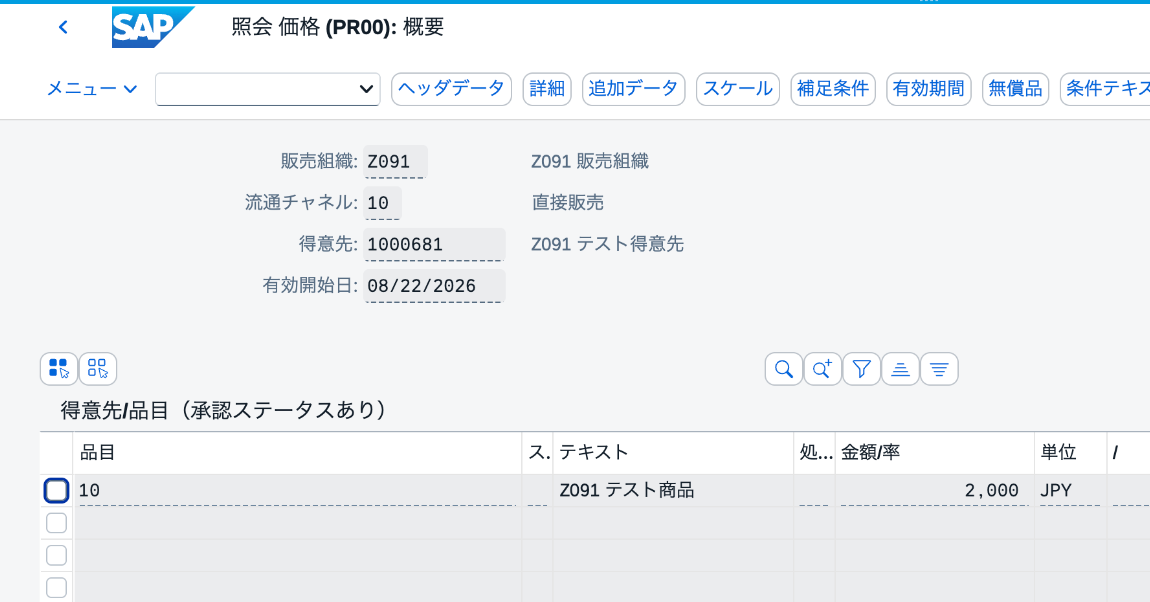Tick the second empty row checkbox below item 10

coord(56,555)
